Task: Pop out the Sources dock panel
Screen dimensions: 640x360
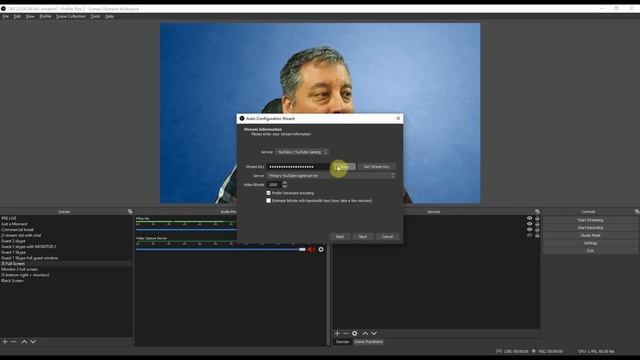Action: click(537, 211)
